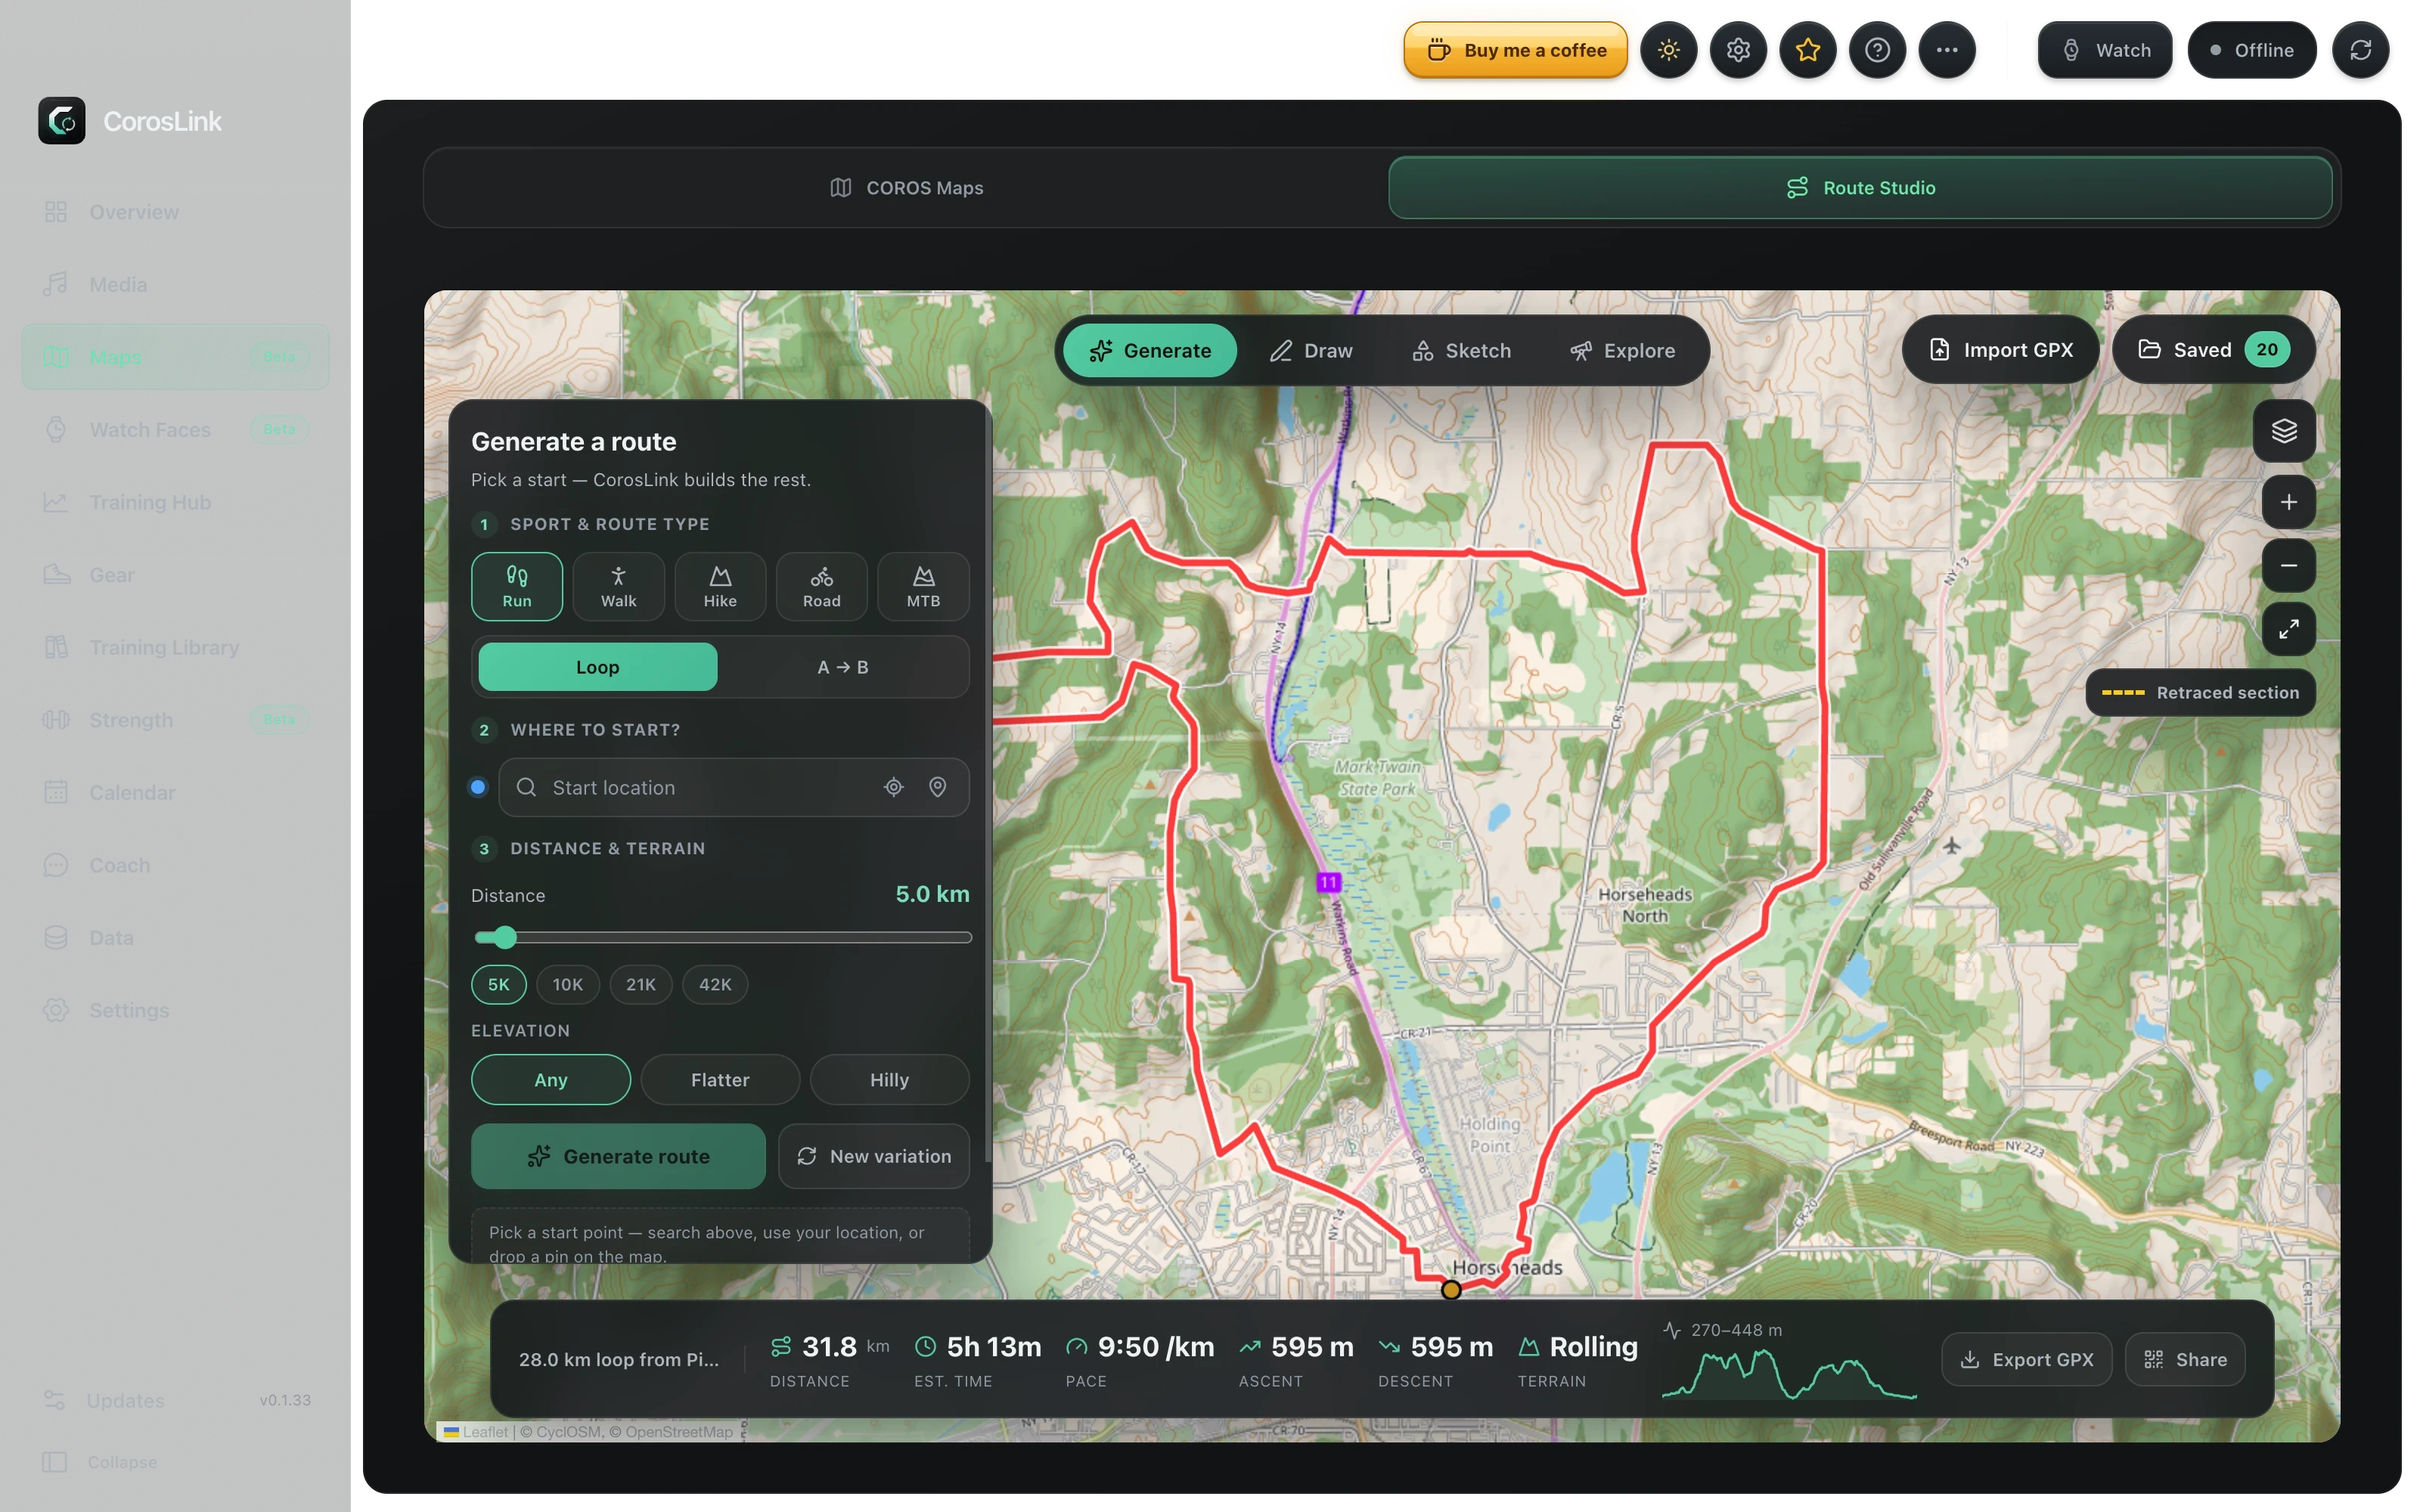This screenshot has height=1512, width=2420.
Task: Click Export GPX button
Action: coord(2026,1360)
